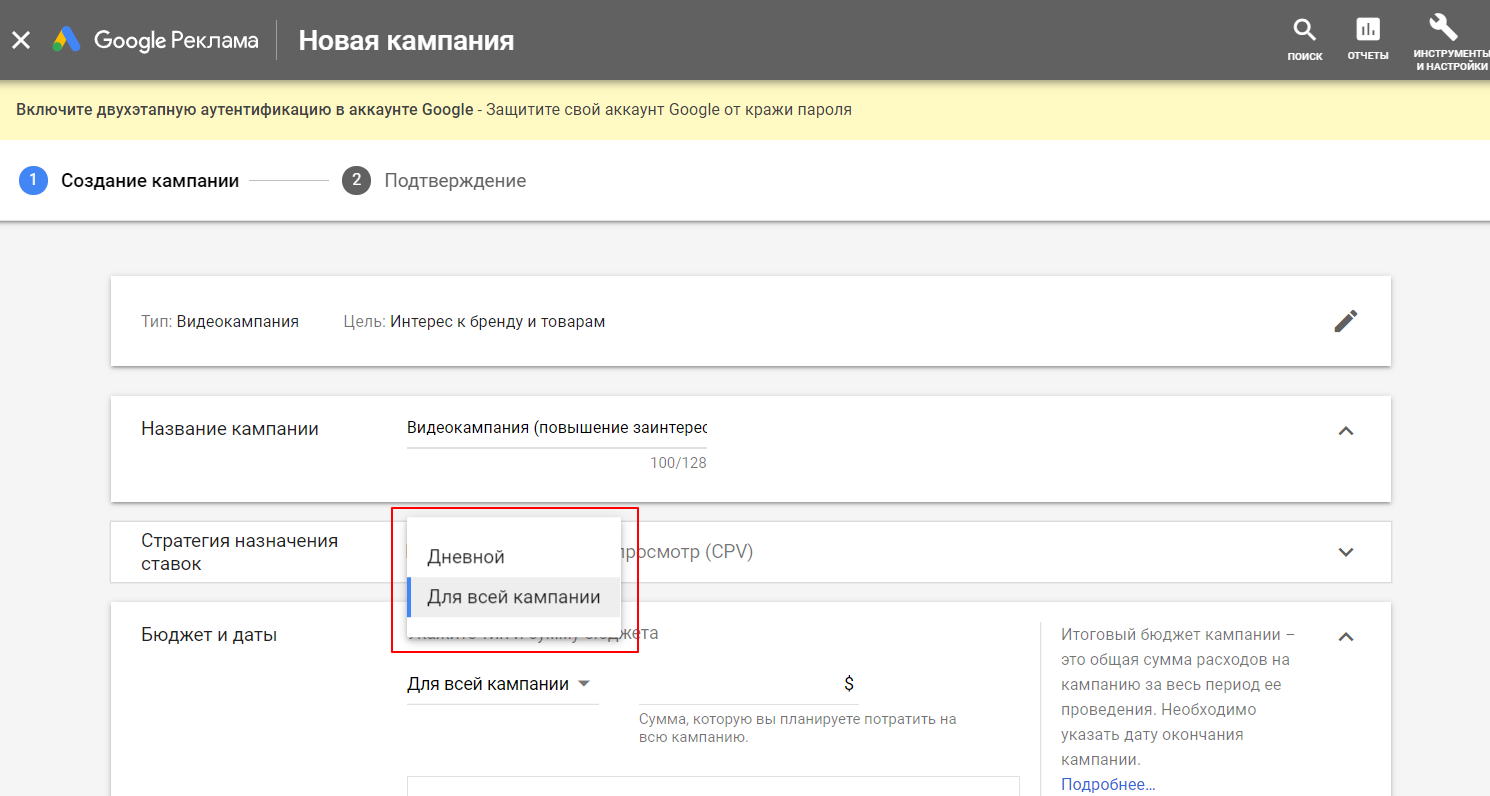Image resolution: width=1490 pixels, height=796 pixels.
Task: Expand the "Стратегия назначения ставок" section
Action: (1346, 552)
